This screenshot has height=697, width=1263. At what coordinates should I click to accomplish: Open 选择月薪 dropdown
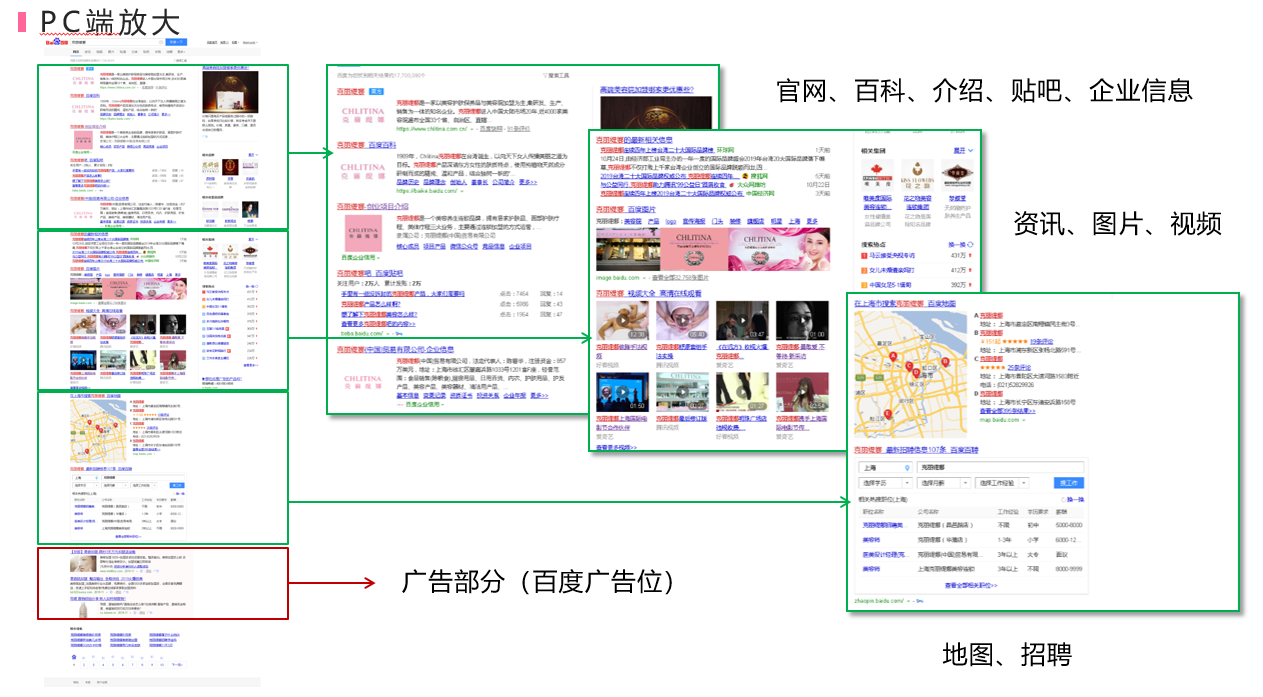click(944, 483)
